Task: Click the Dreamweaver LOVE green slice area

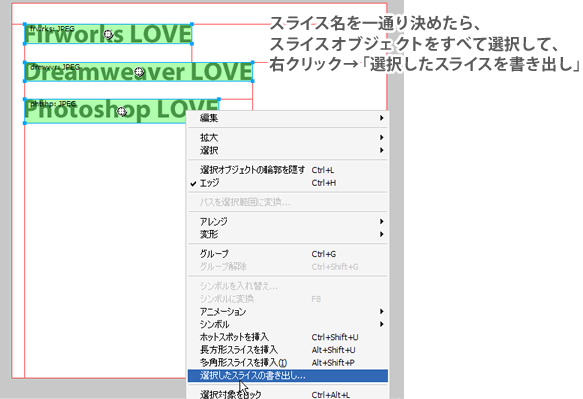Action: coord(138,72)
